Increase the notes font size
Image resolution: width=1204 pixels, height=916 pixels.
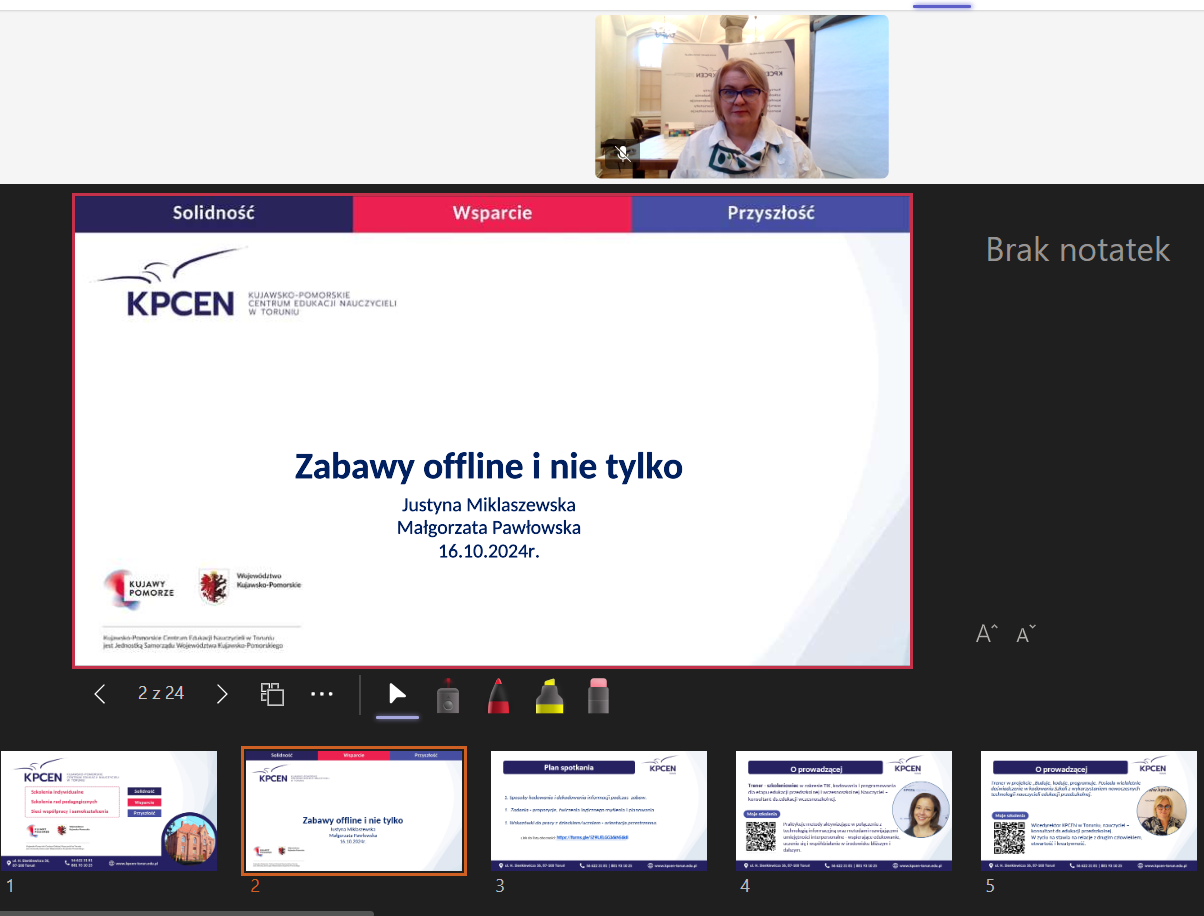[x=986, y=634]
